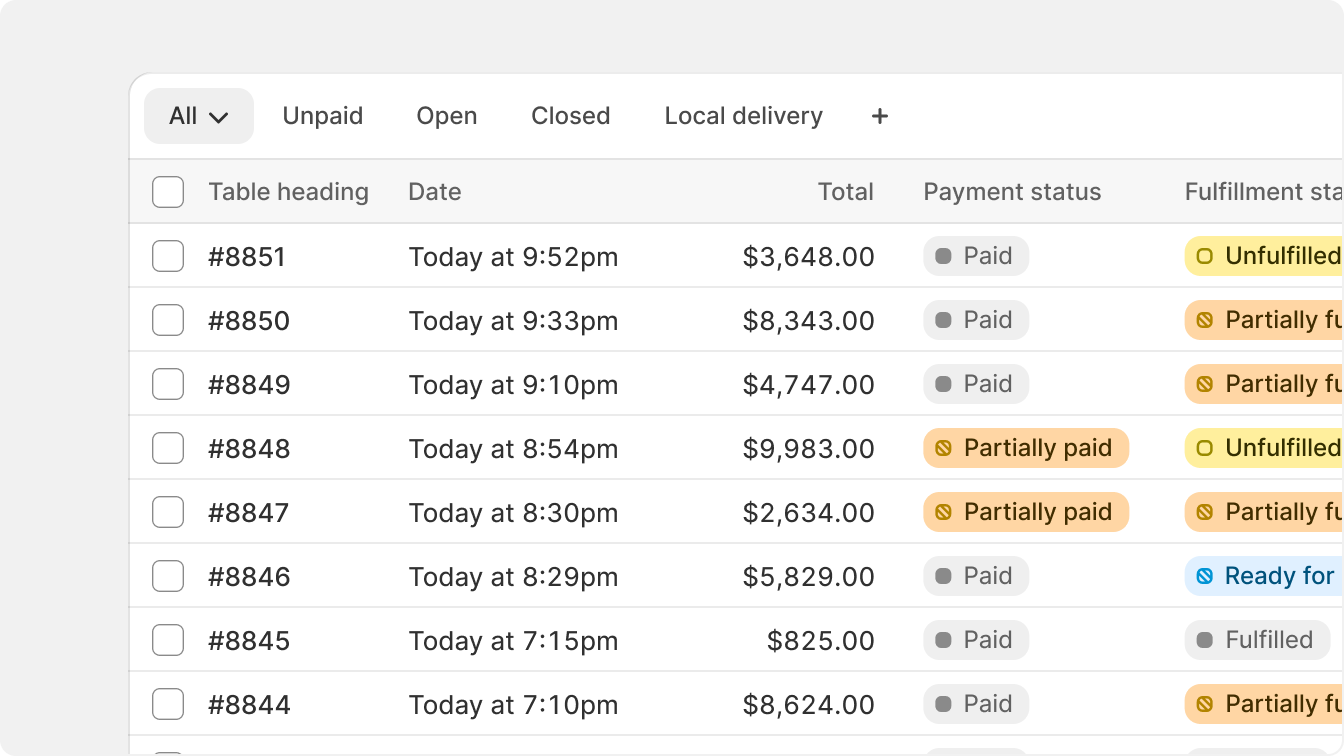Click the Ready for badge on order #8846
The height and width of the screenshot is (756, 1344).
click(1264, 576)
